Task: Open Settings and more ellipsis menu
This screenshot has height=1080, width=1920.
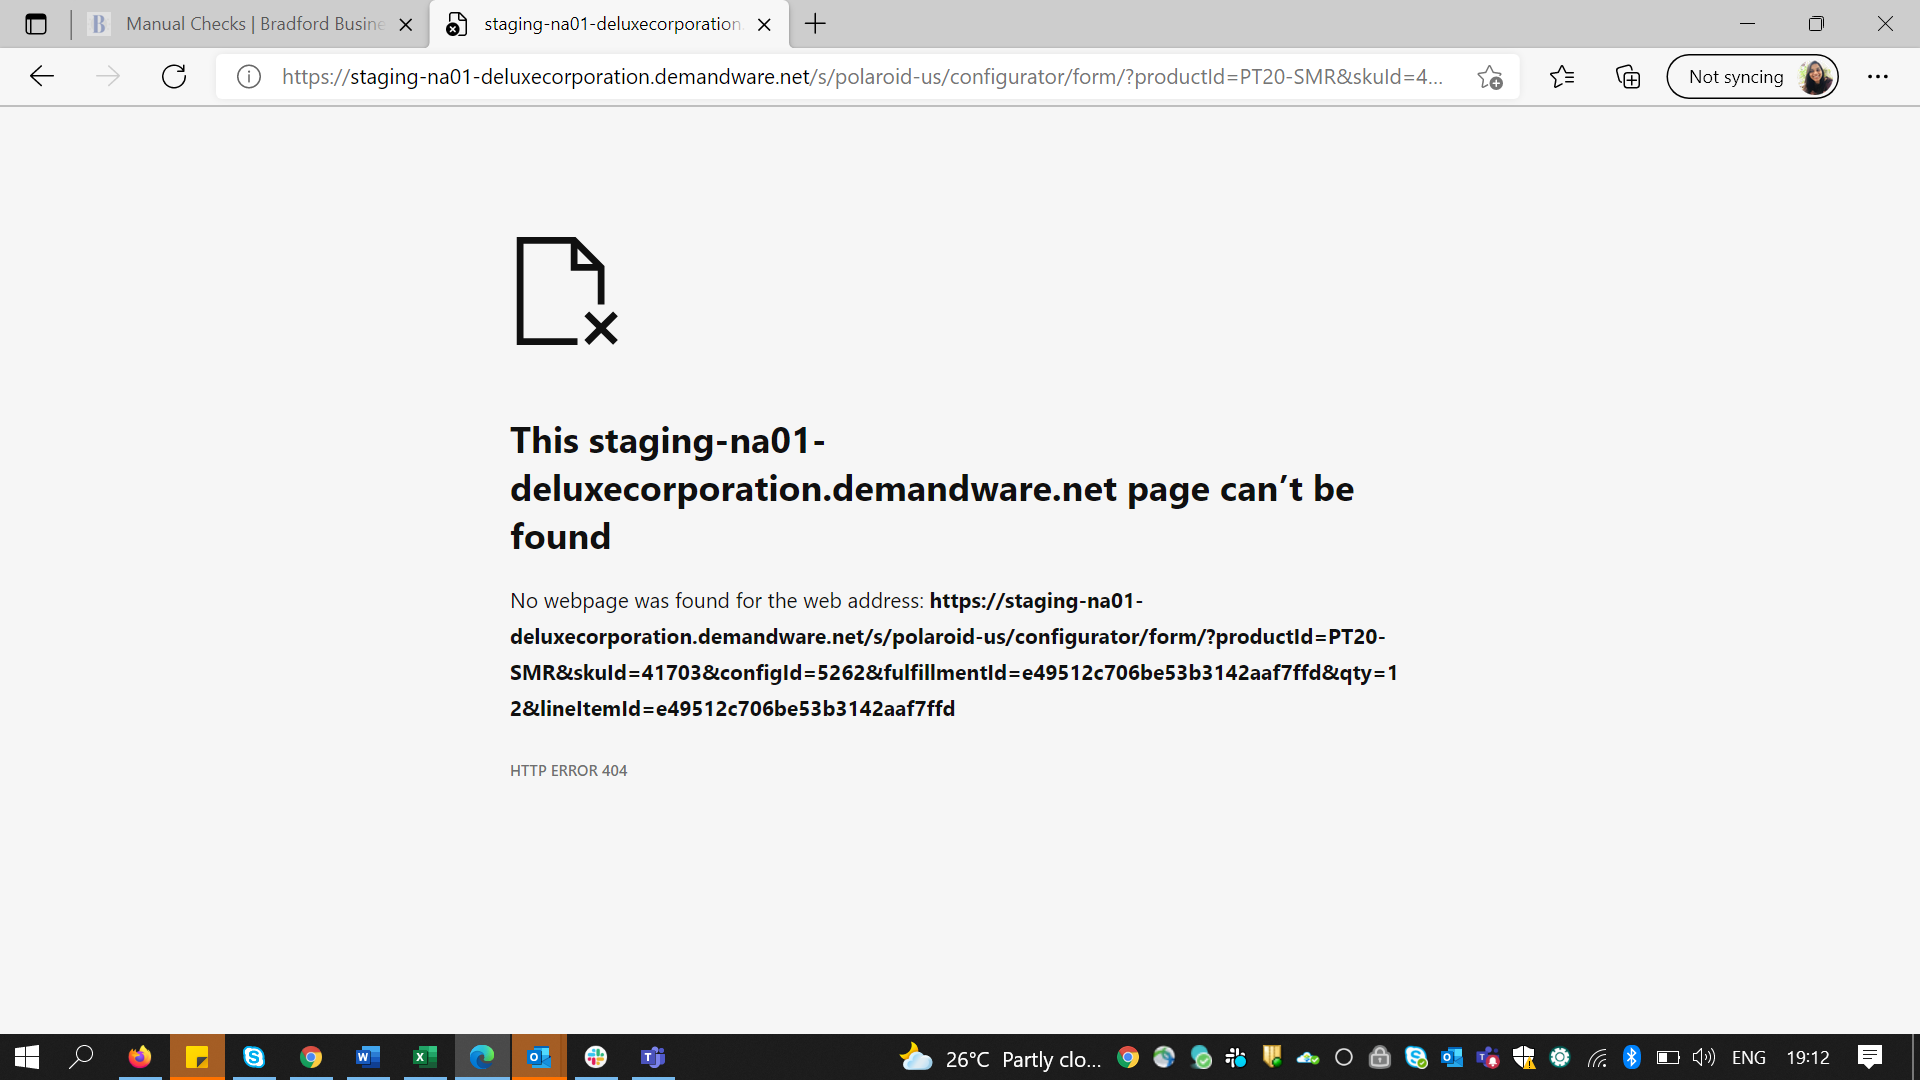Action: click(x=1878, y=77)
